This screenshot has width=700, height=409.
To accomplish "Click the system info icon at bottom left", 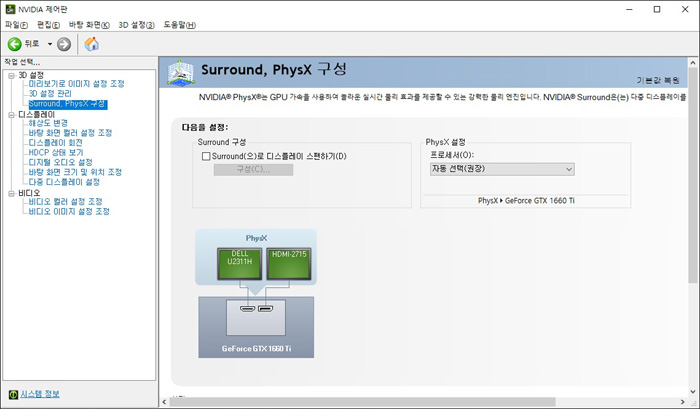I will pos(13,394).
